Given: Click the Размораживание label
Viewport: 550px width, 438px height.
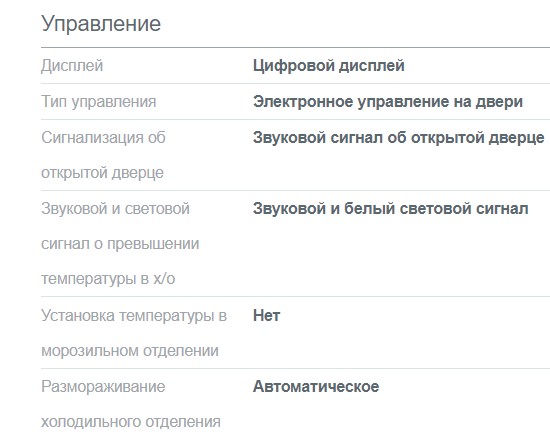Looking at the screenshot, I should pos(103,386).
